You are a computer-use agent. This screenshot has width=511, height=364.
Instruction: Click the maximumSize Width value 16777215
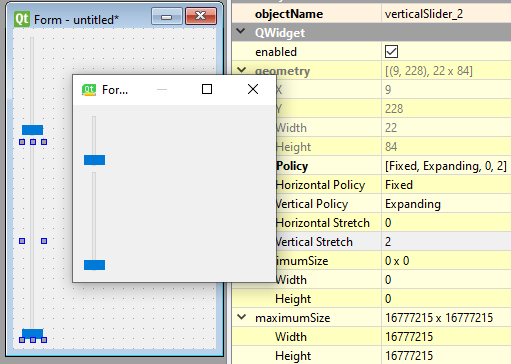(446, 337)
